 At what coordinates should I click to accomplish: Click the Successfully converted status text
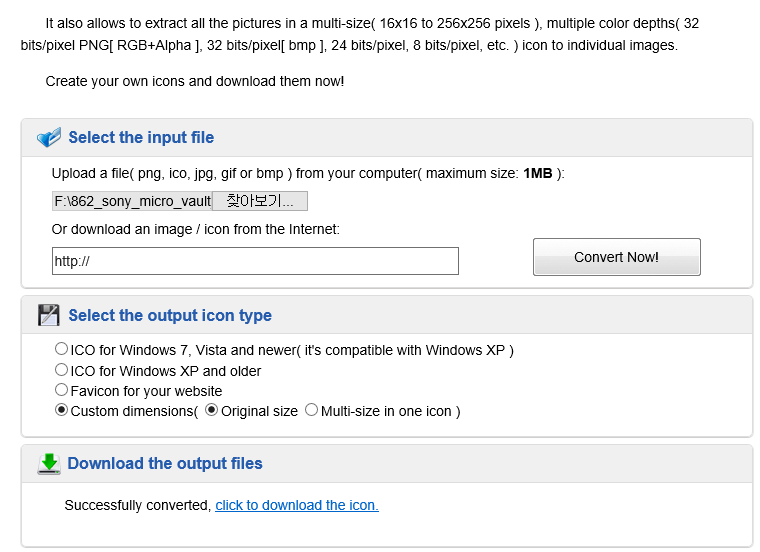point(138,505)
